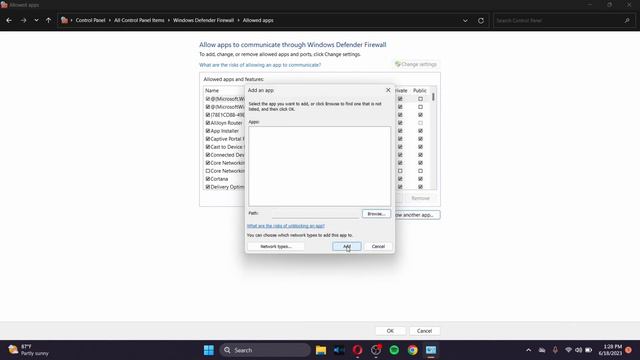Close the Add an app dialog
640x360 pixels.
(388, 90)
